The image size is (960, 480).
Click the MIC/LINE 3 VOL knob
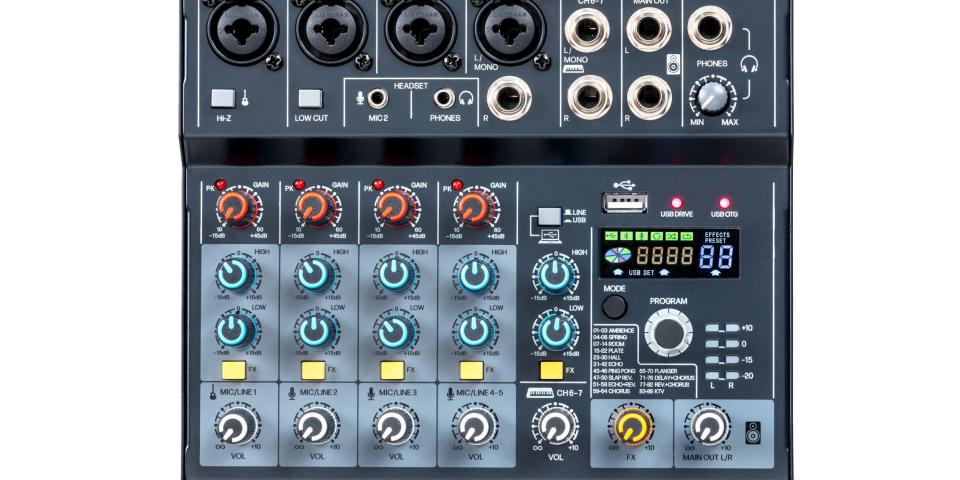tap(396, 426)
